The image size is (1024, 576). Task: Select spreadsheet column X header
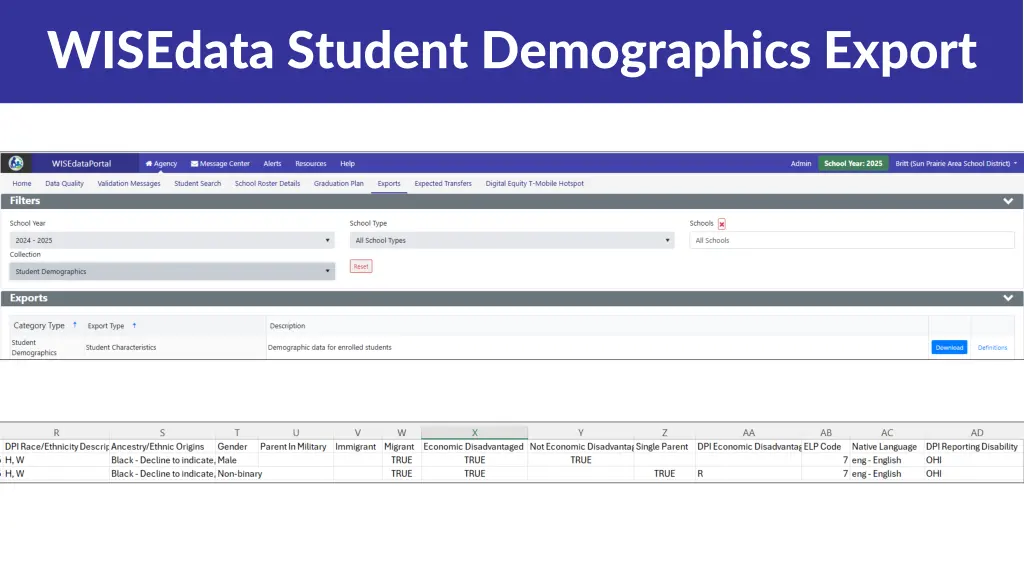click(x=474, y=432)
